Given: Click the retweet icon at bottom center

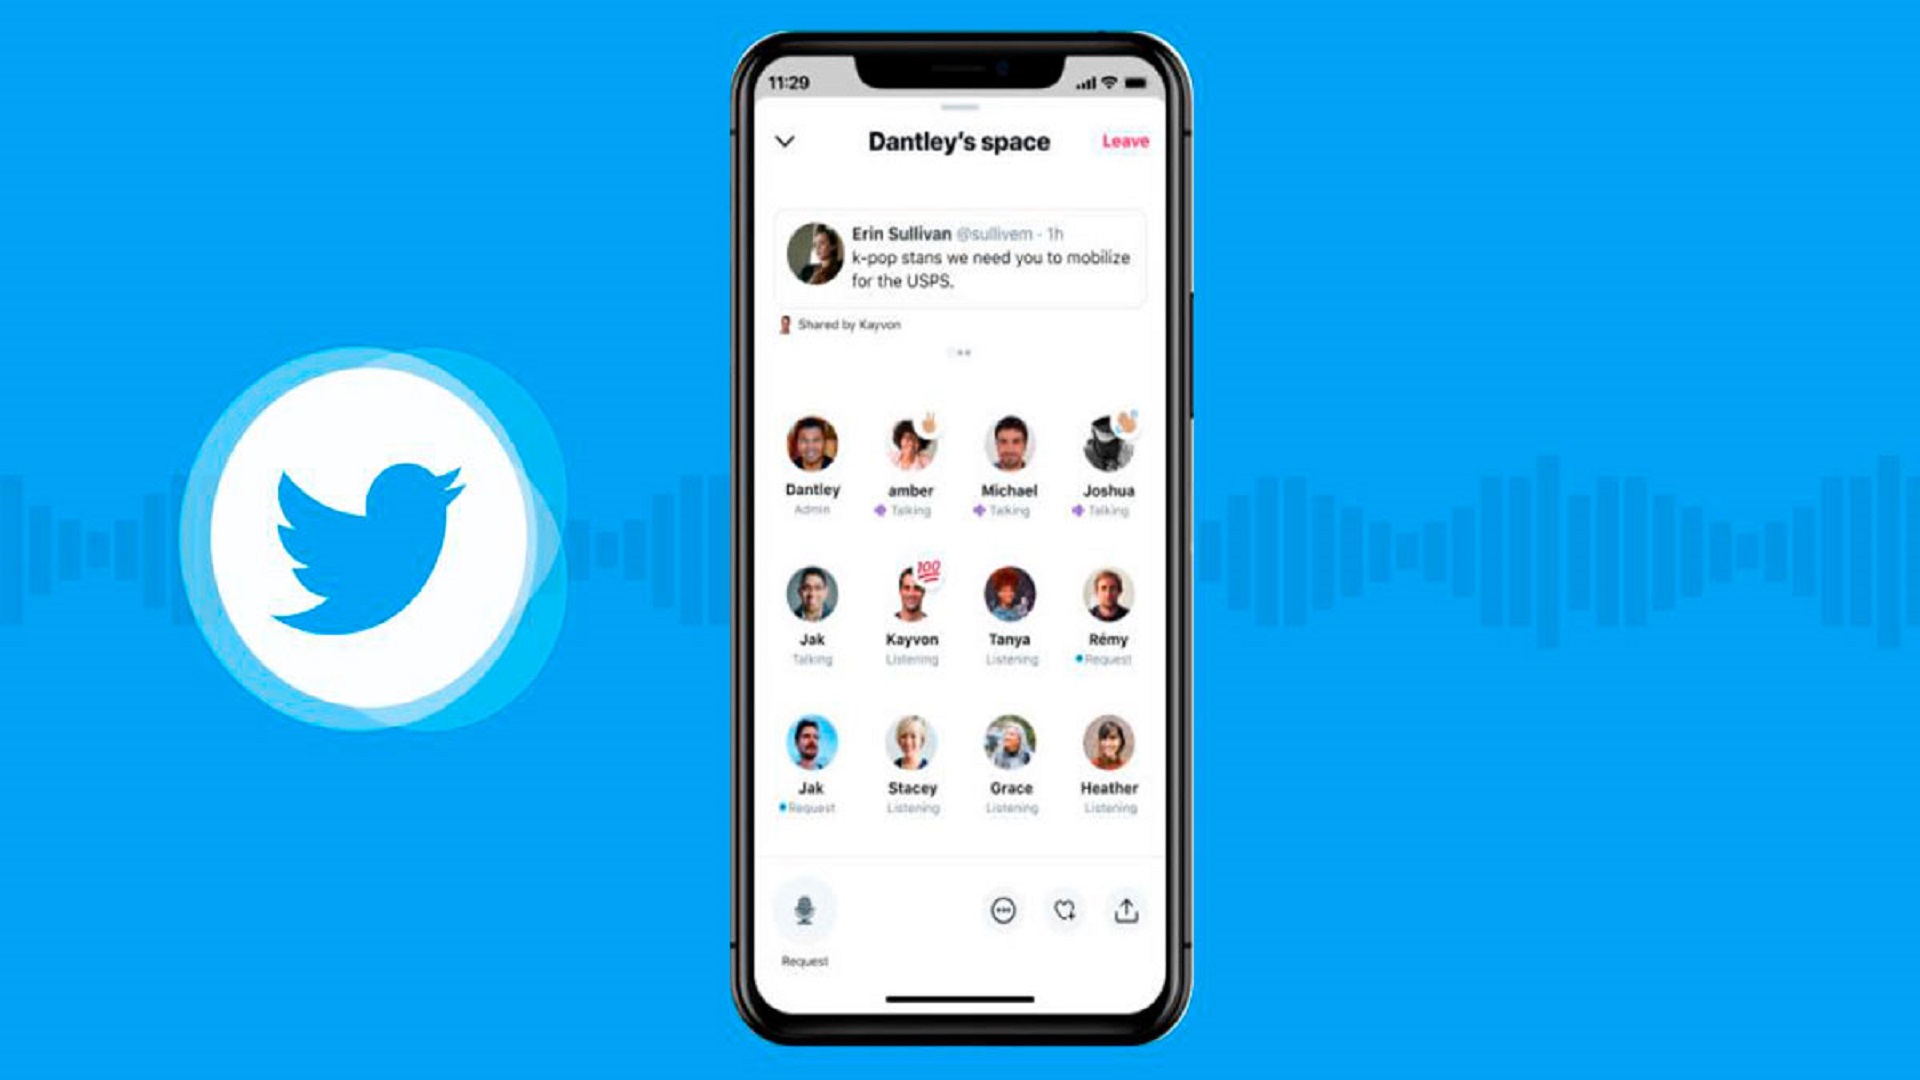Looking at the screenshot, I should coord(1065,909).
